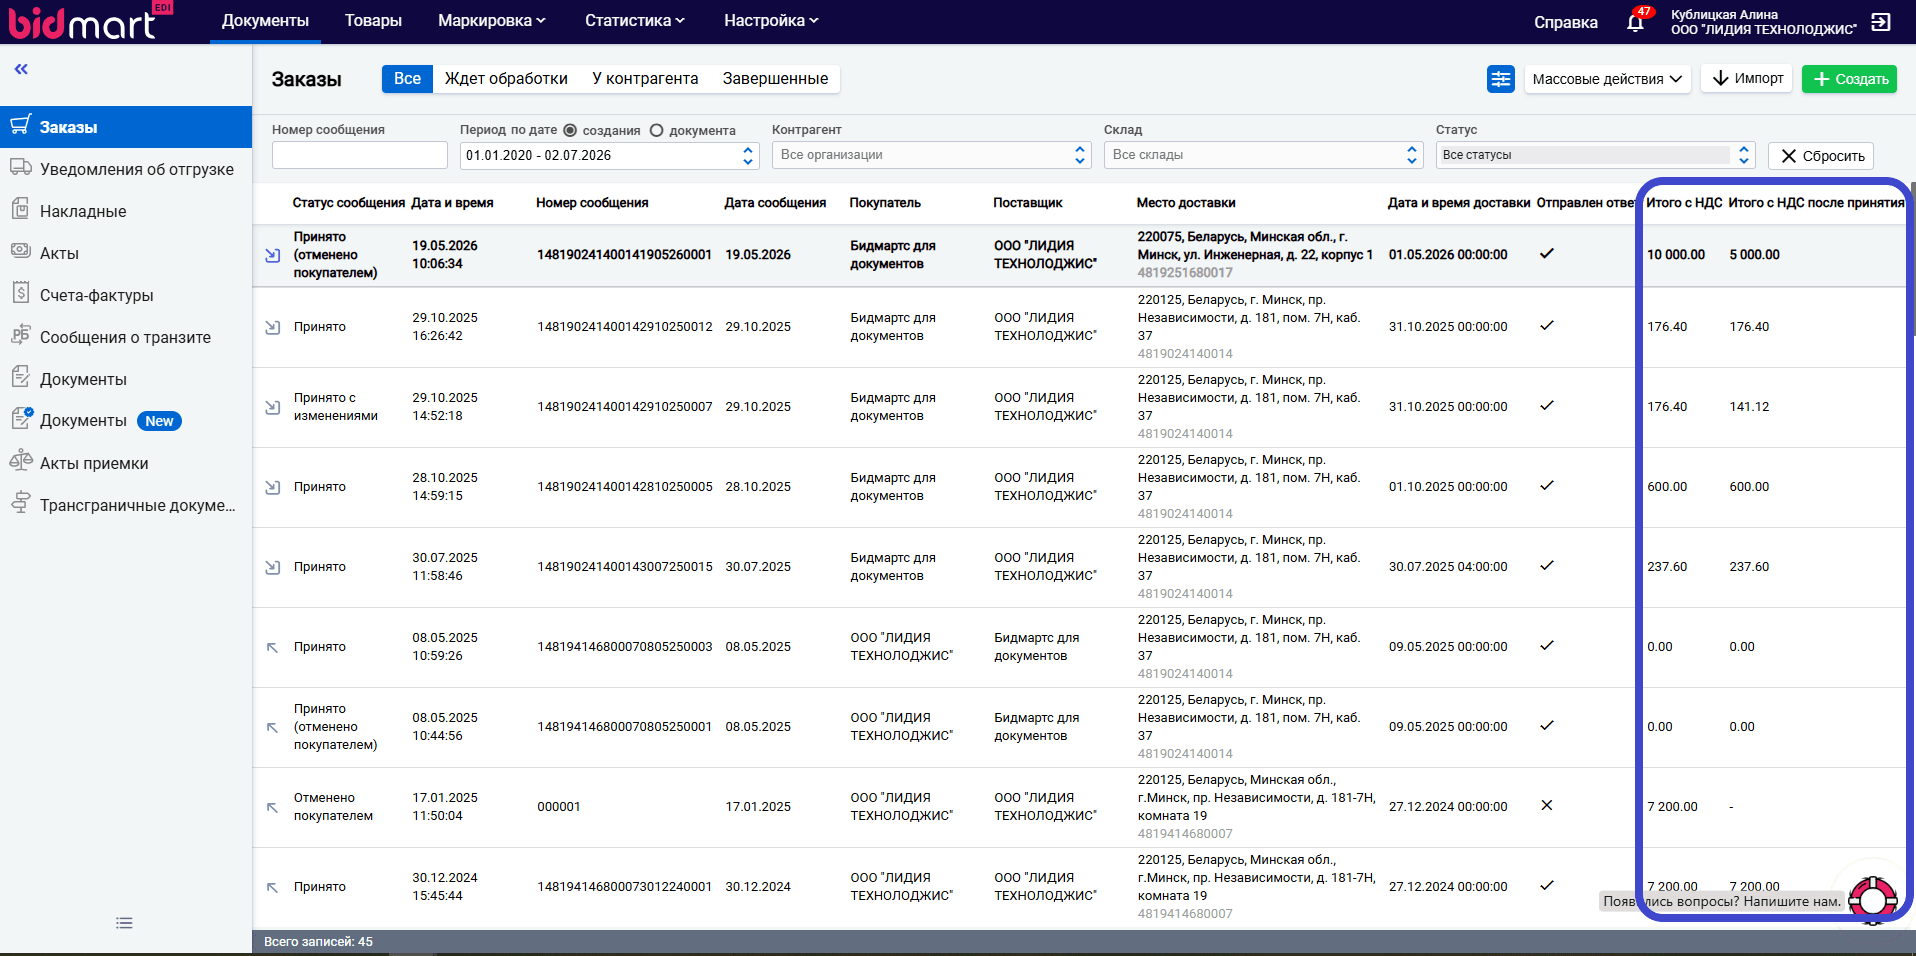Open the Маркировка top menu

point(492,21)
